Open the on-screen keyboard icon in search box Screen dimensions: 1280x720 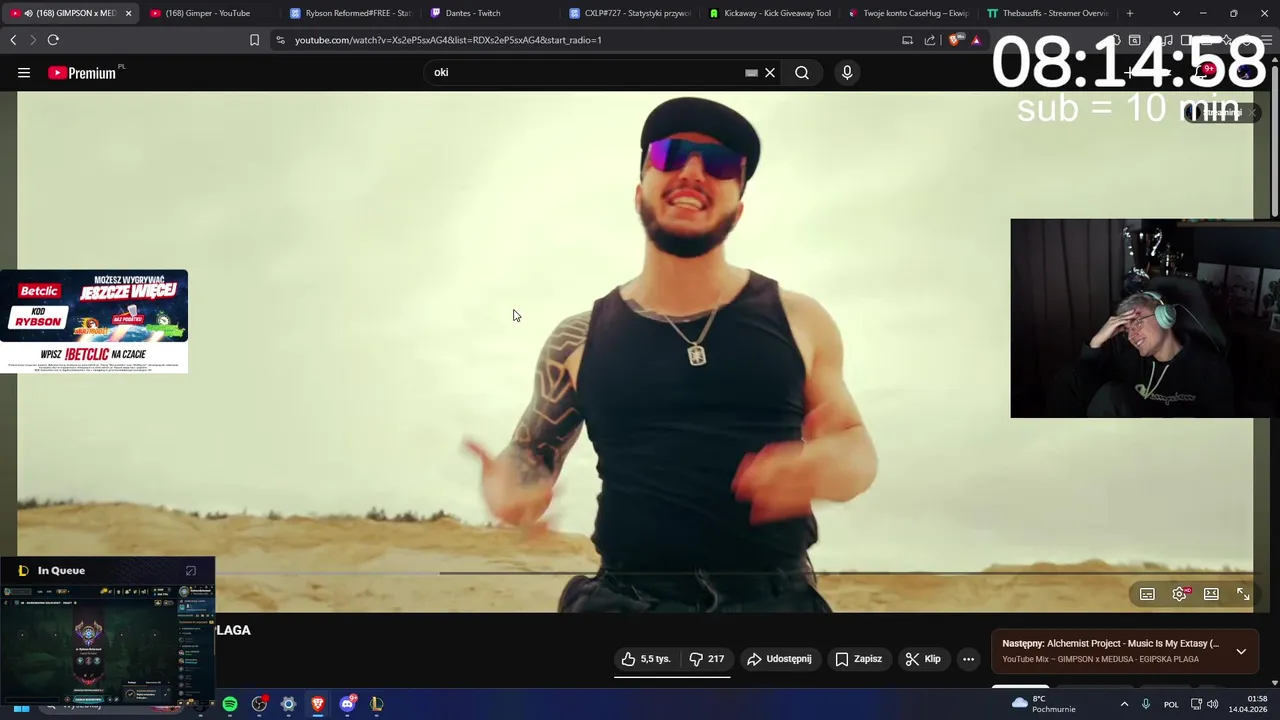pyautogui.click(x=751, y=73)
